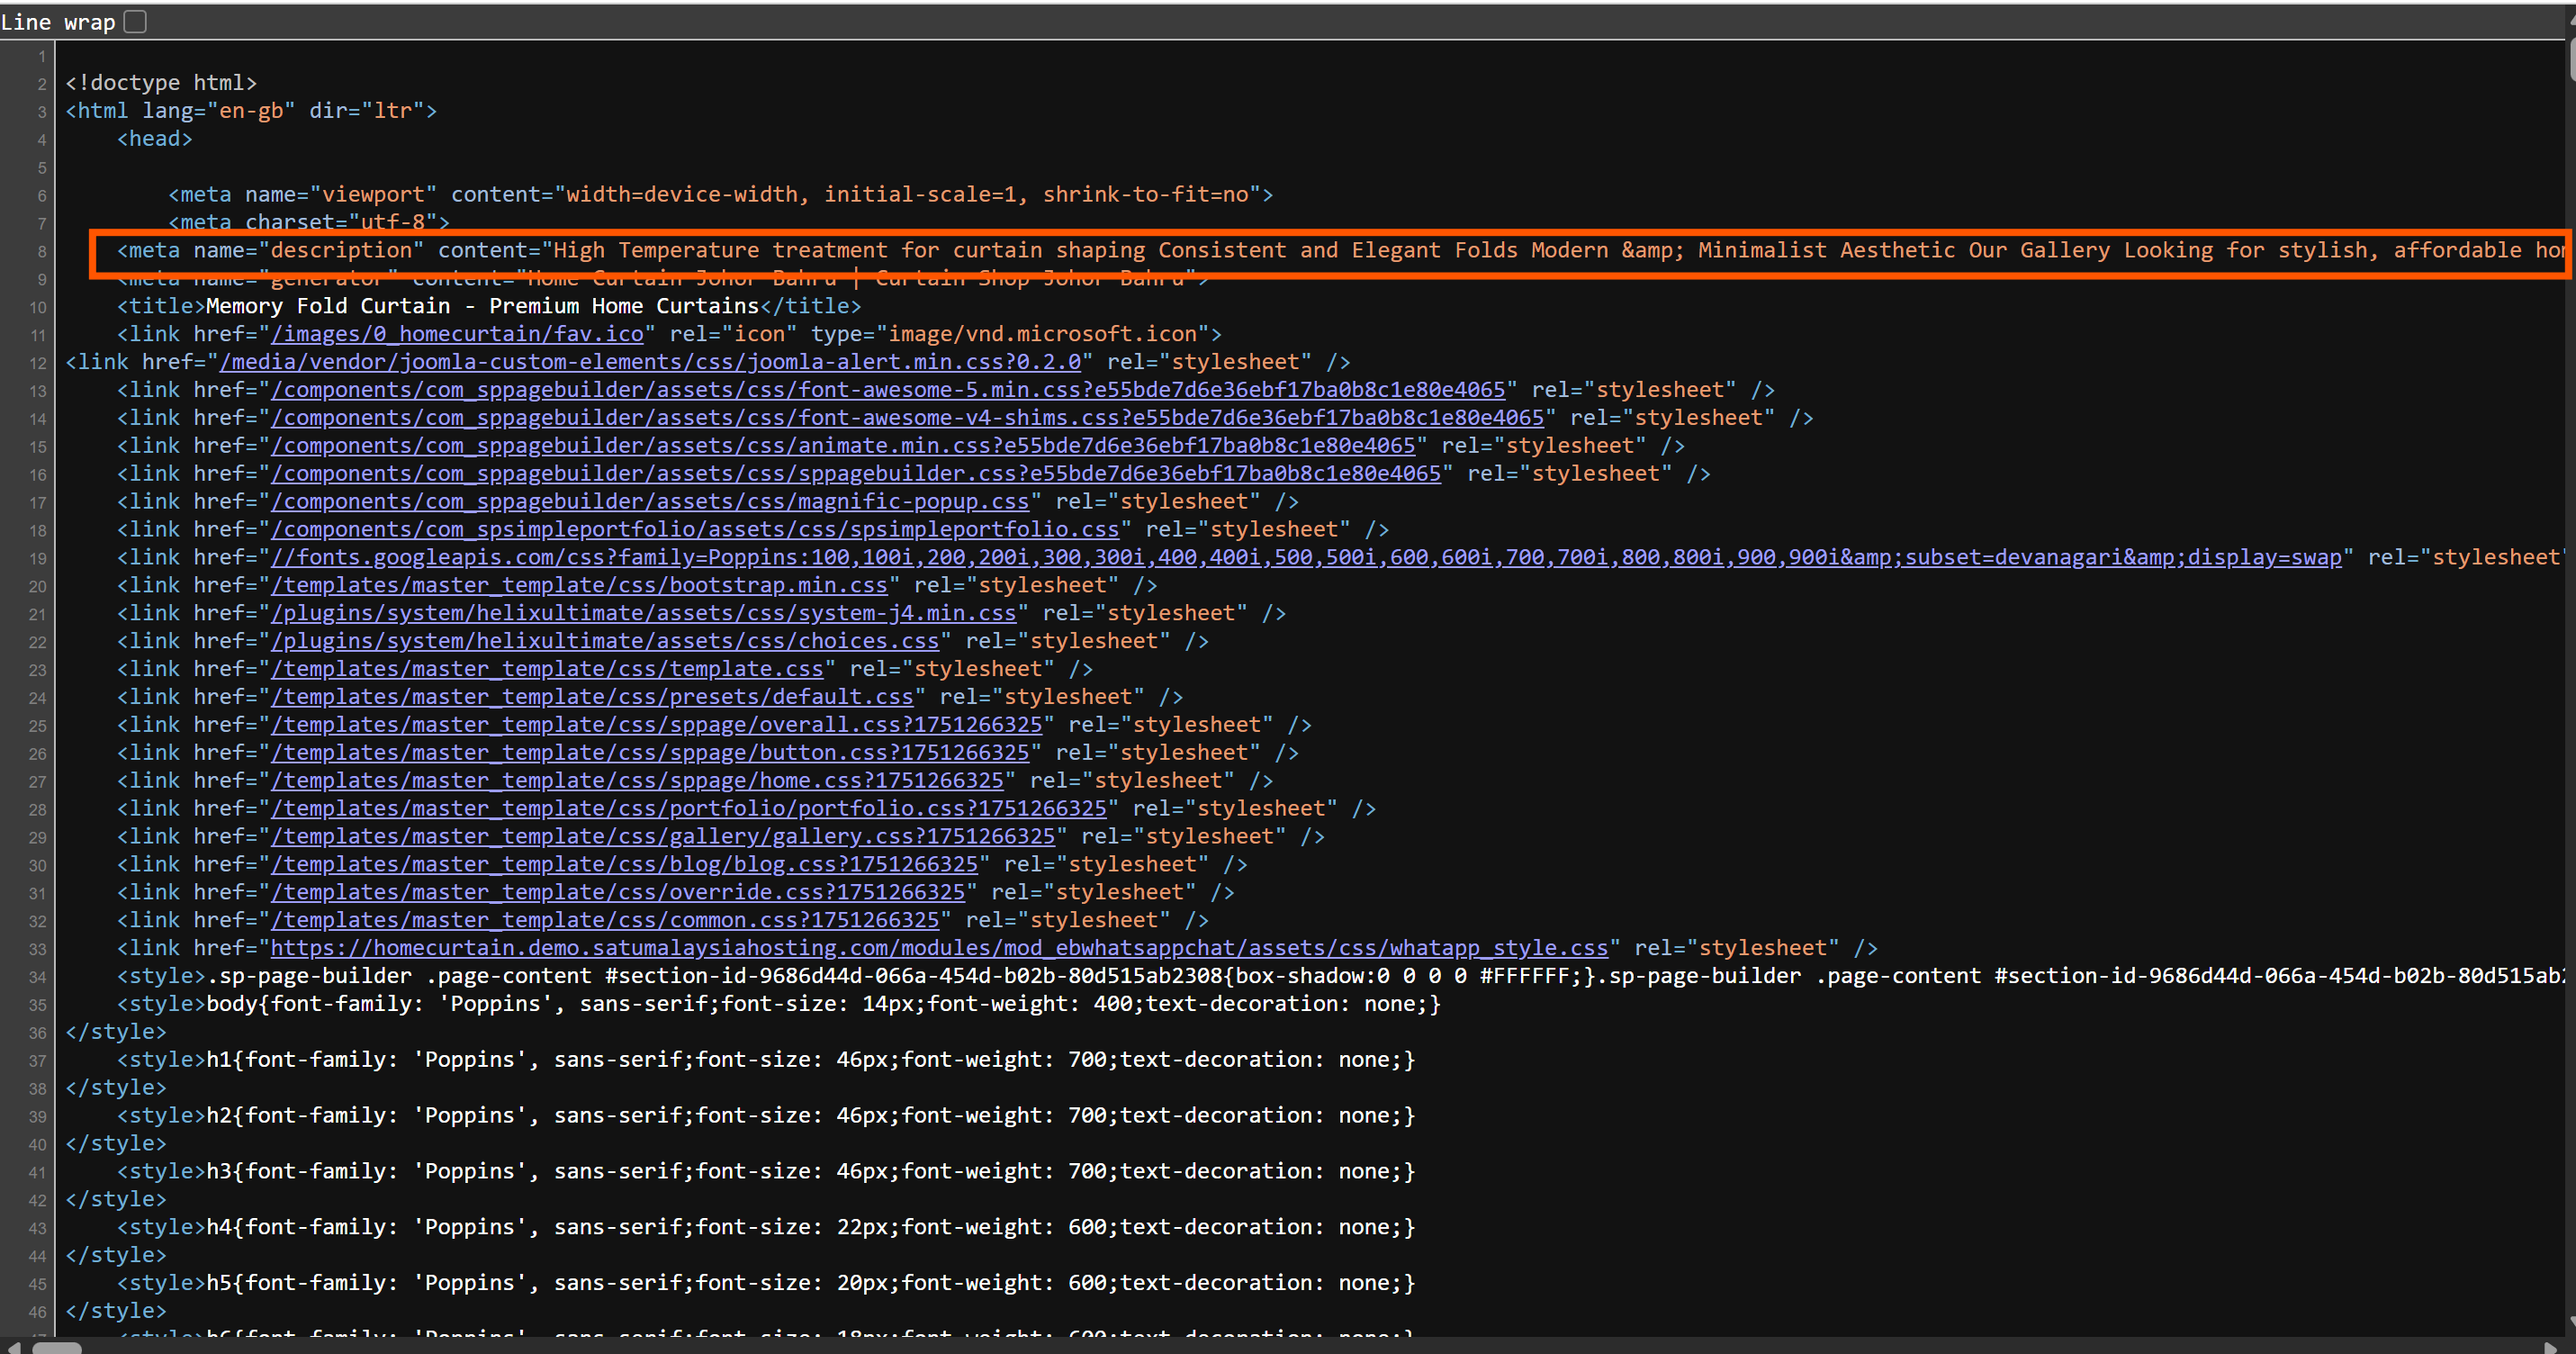
Task: Open gallery.css stylesheet link
Action: point(663,837)
